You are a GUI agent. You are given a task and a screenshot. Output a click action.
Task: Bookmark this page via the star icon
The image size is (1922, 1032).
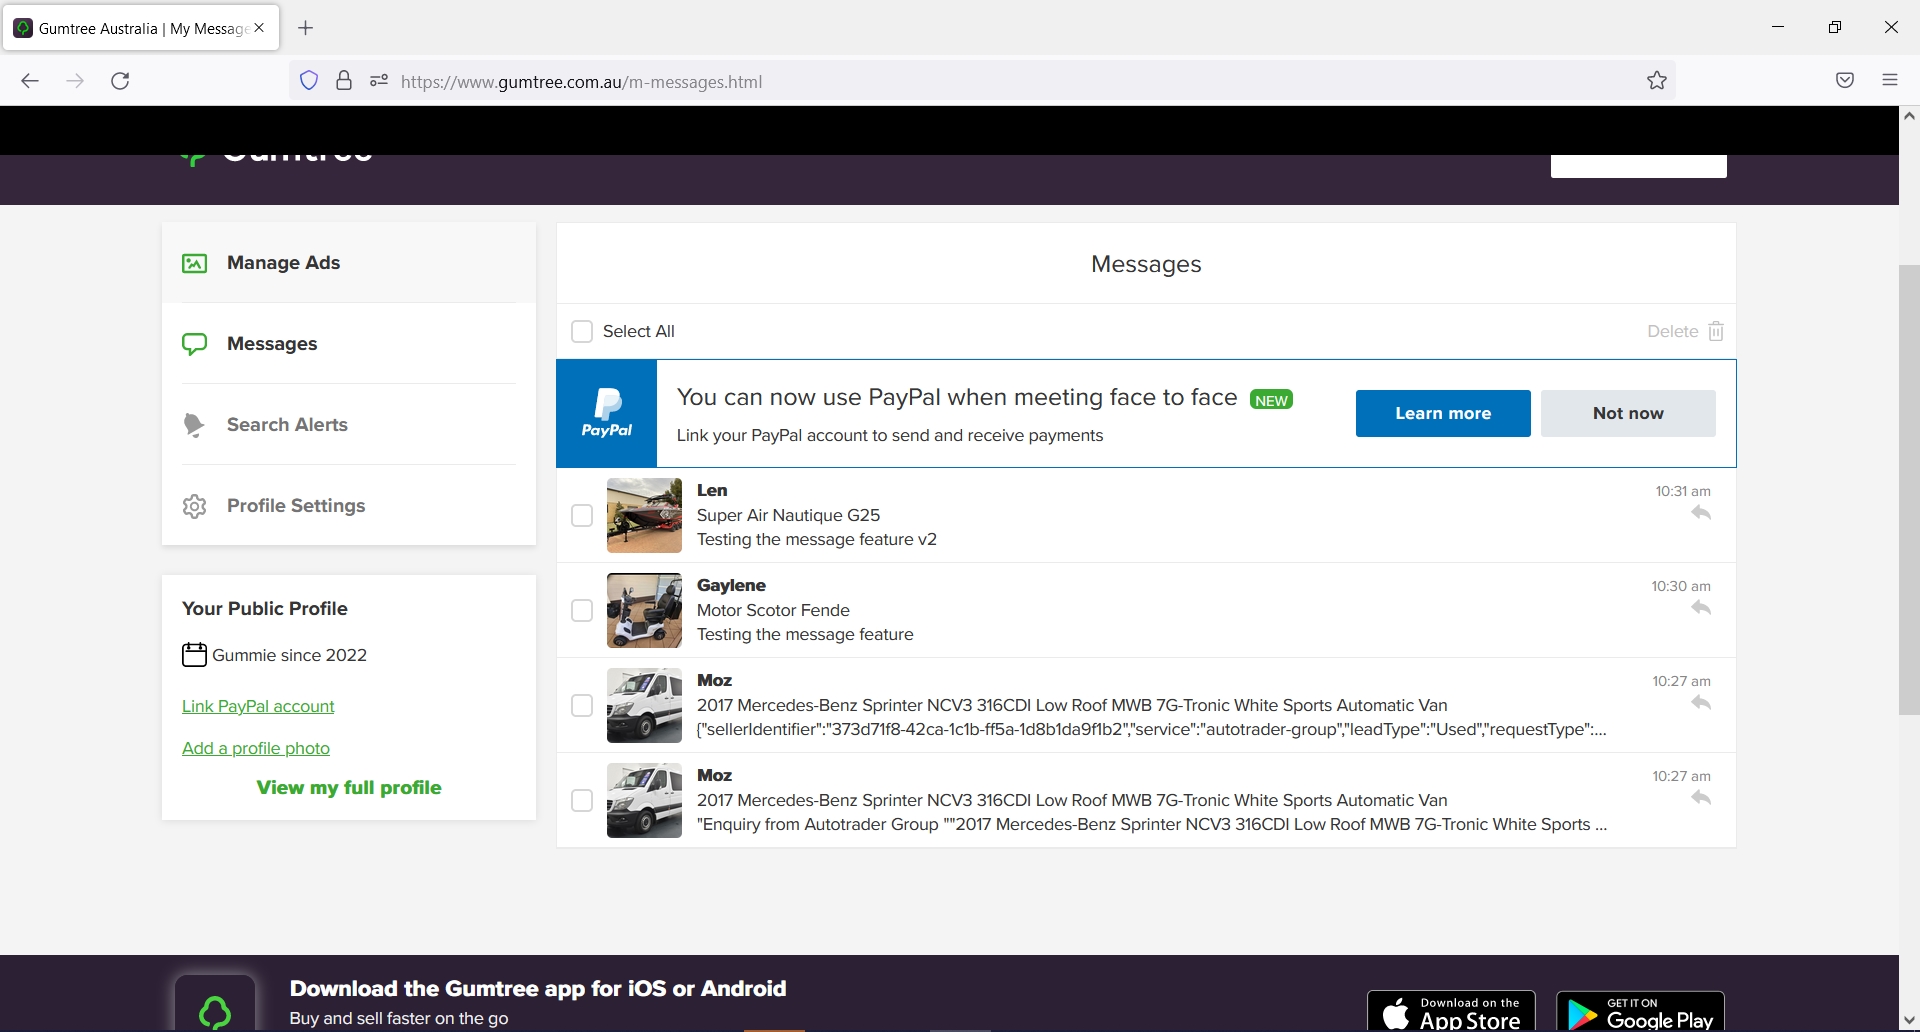point(1656,81)
